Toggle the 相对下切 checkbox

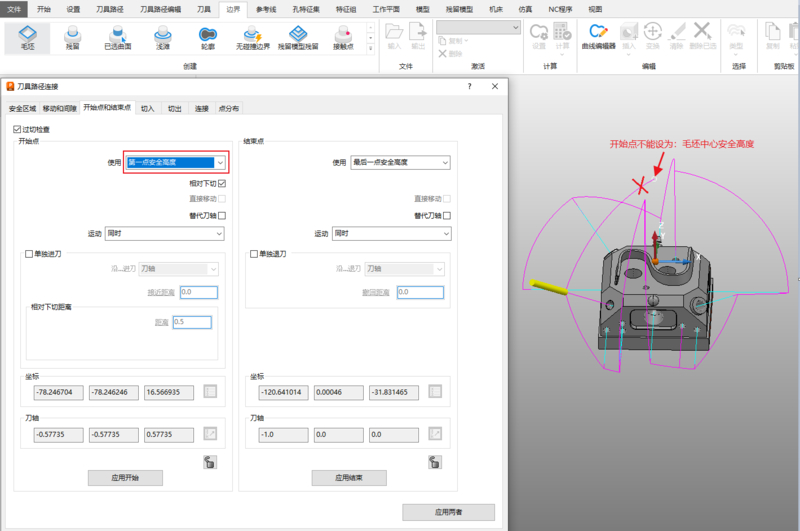(222, 183)
